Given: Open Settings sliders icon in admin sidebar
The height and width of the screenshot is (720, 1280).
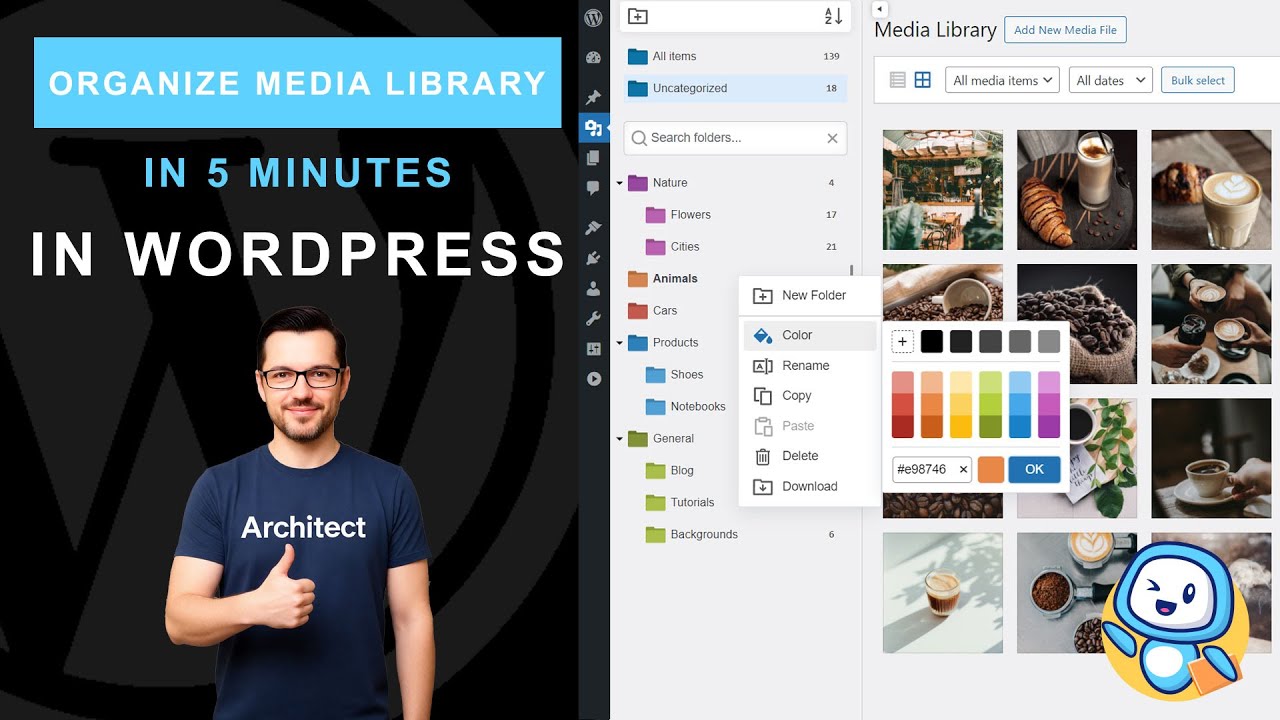Looking at the screenshot, I should pyautogui.click(x=593, y=349).
